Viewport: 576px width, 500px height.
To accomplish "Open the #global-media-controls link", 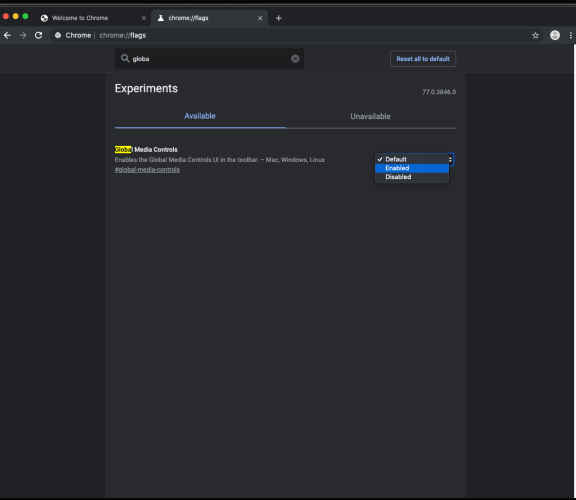I will (147, 170).
